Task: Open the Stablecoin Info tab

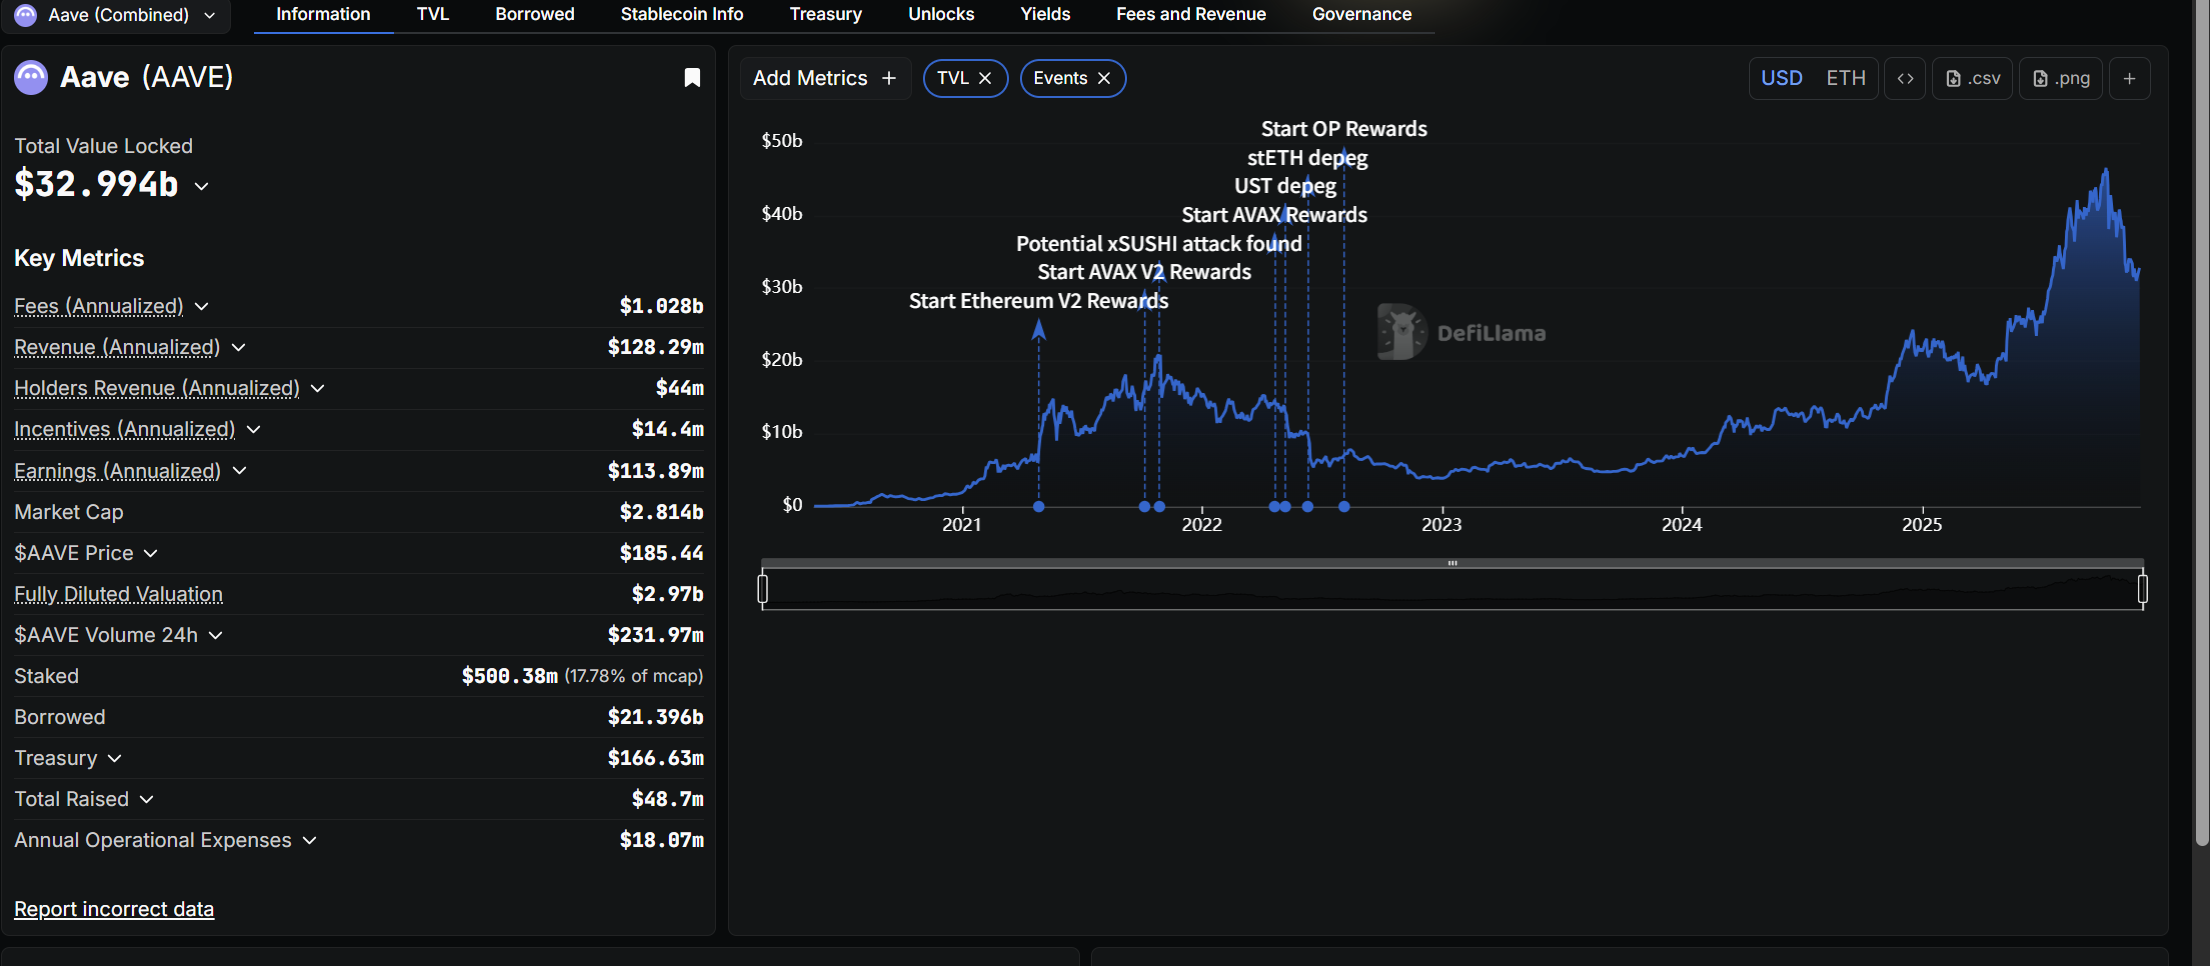Action: tap(681, 14)
